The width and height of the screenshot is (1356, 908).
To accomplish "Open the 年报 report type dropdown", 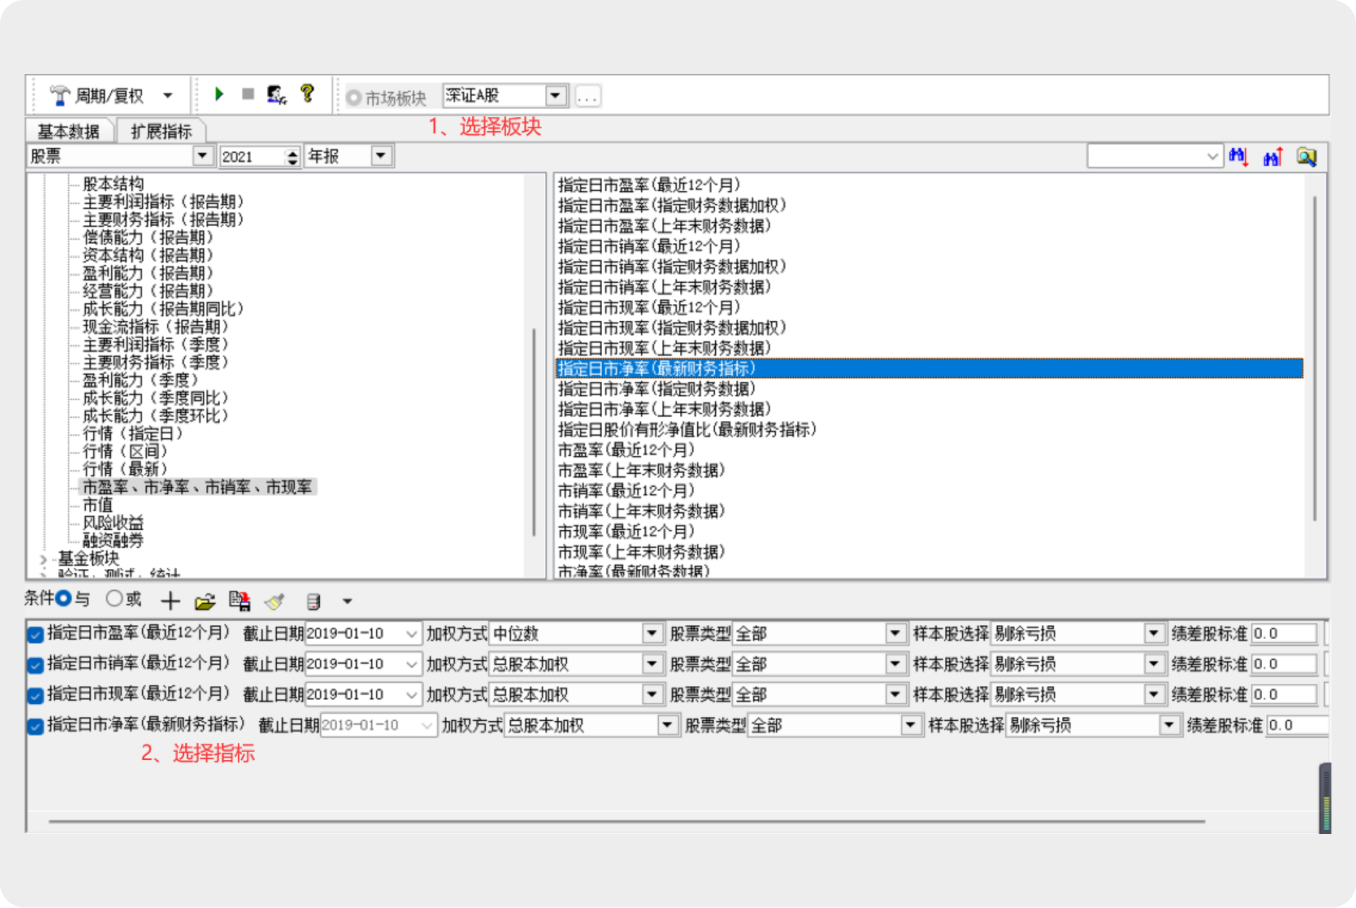I will [x=380, y=156].
